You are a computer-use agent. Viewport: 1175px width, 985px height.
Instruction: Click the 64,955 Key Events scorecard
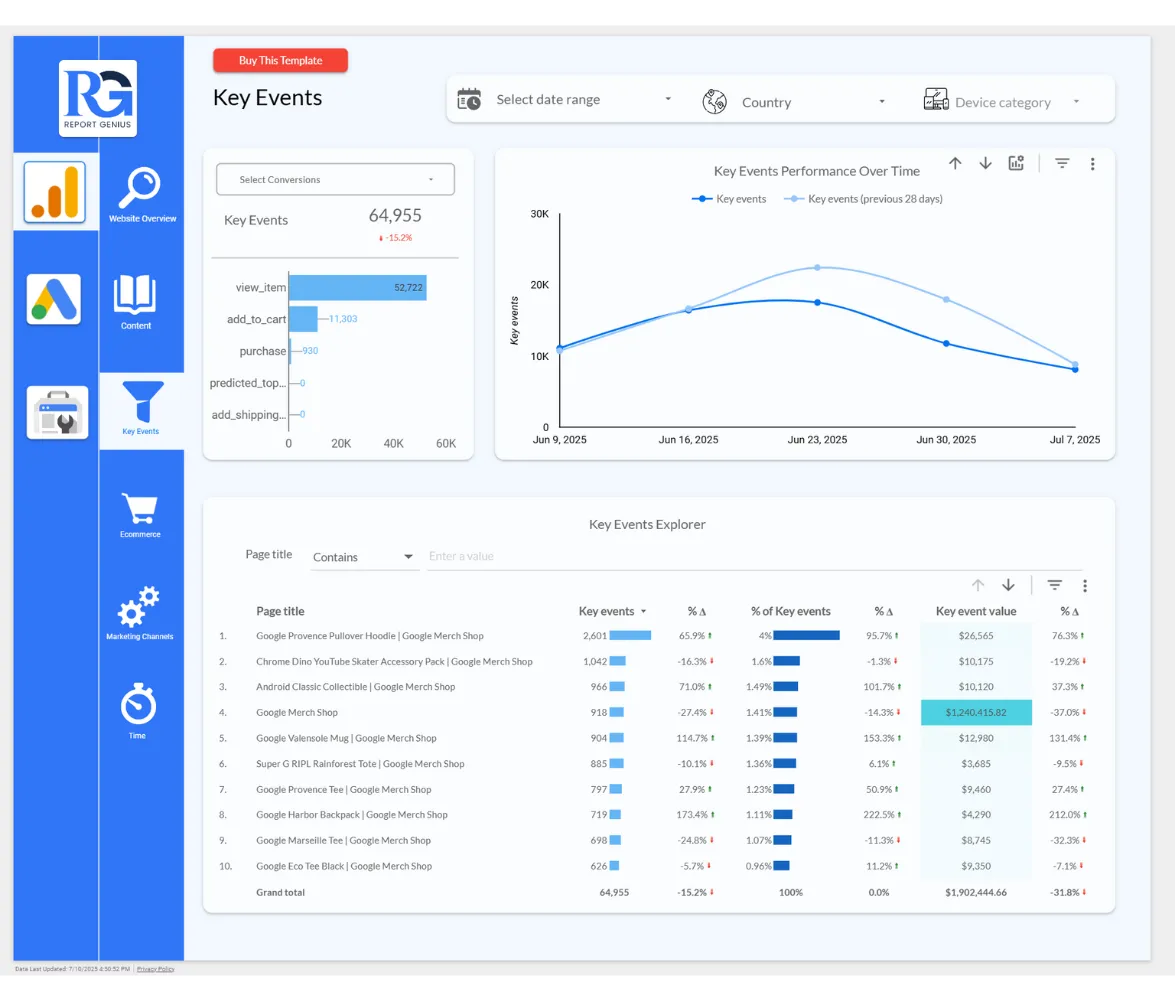coord(395,216)
